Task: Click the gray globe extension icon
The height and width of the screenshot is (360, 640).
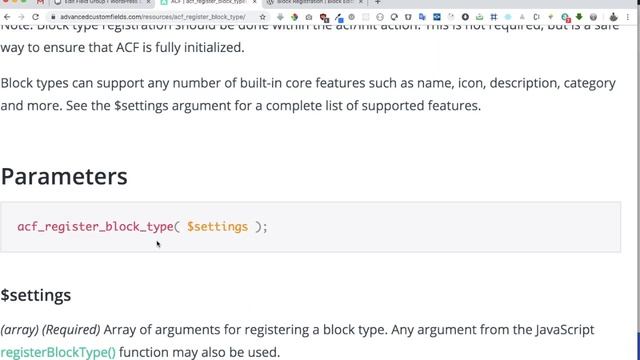Action: [593, 17]
